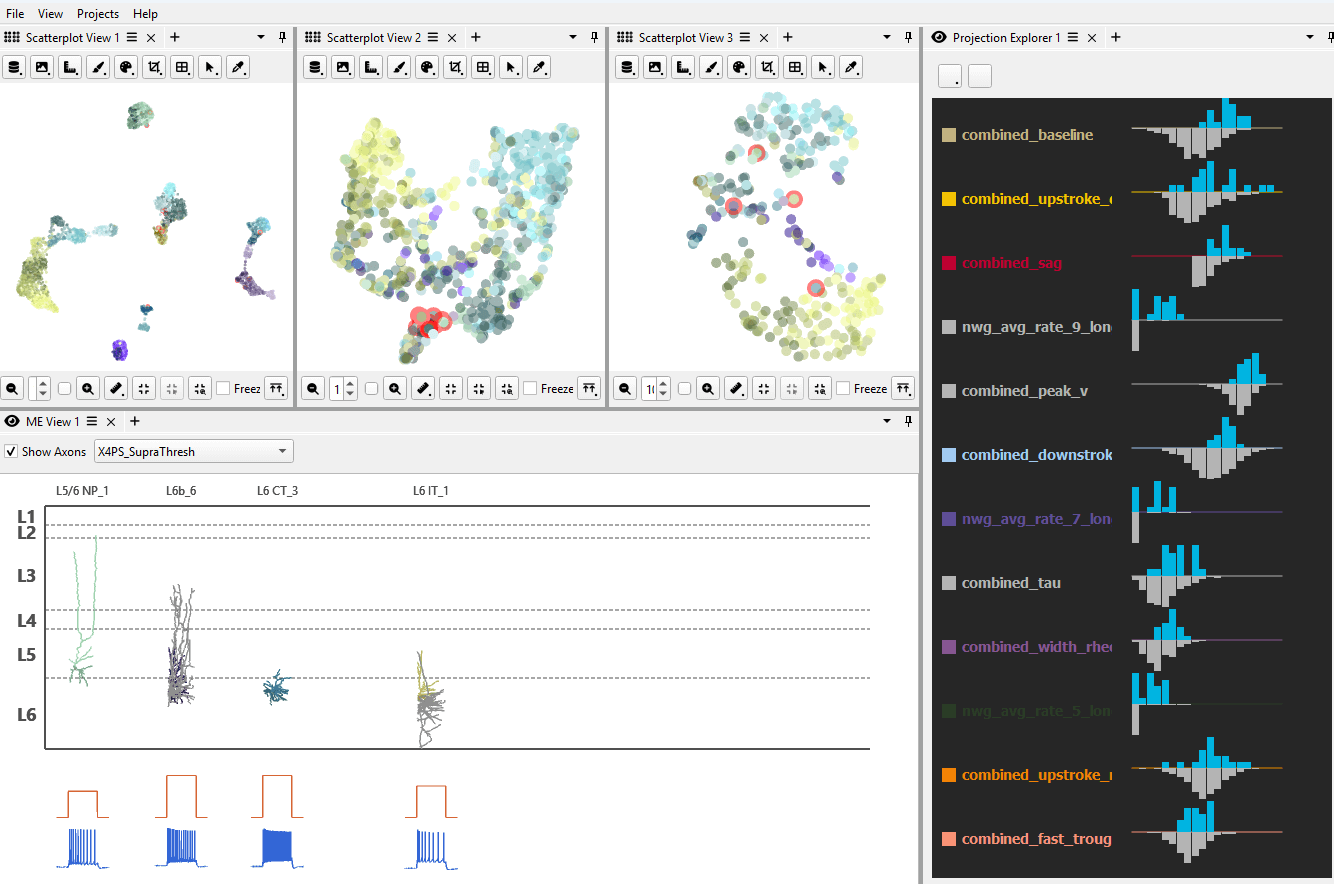Pick eyedropper tool in Scatterplot View 1
1334x884 pixels.
238,67
